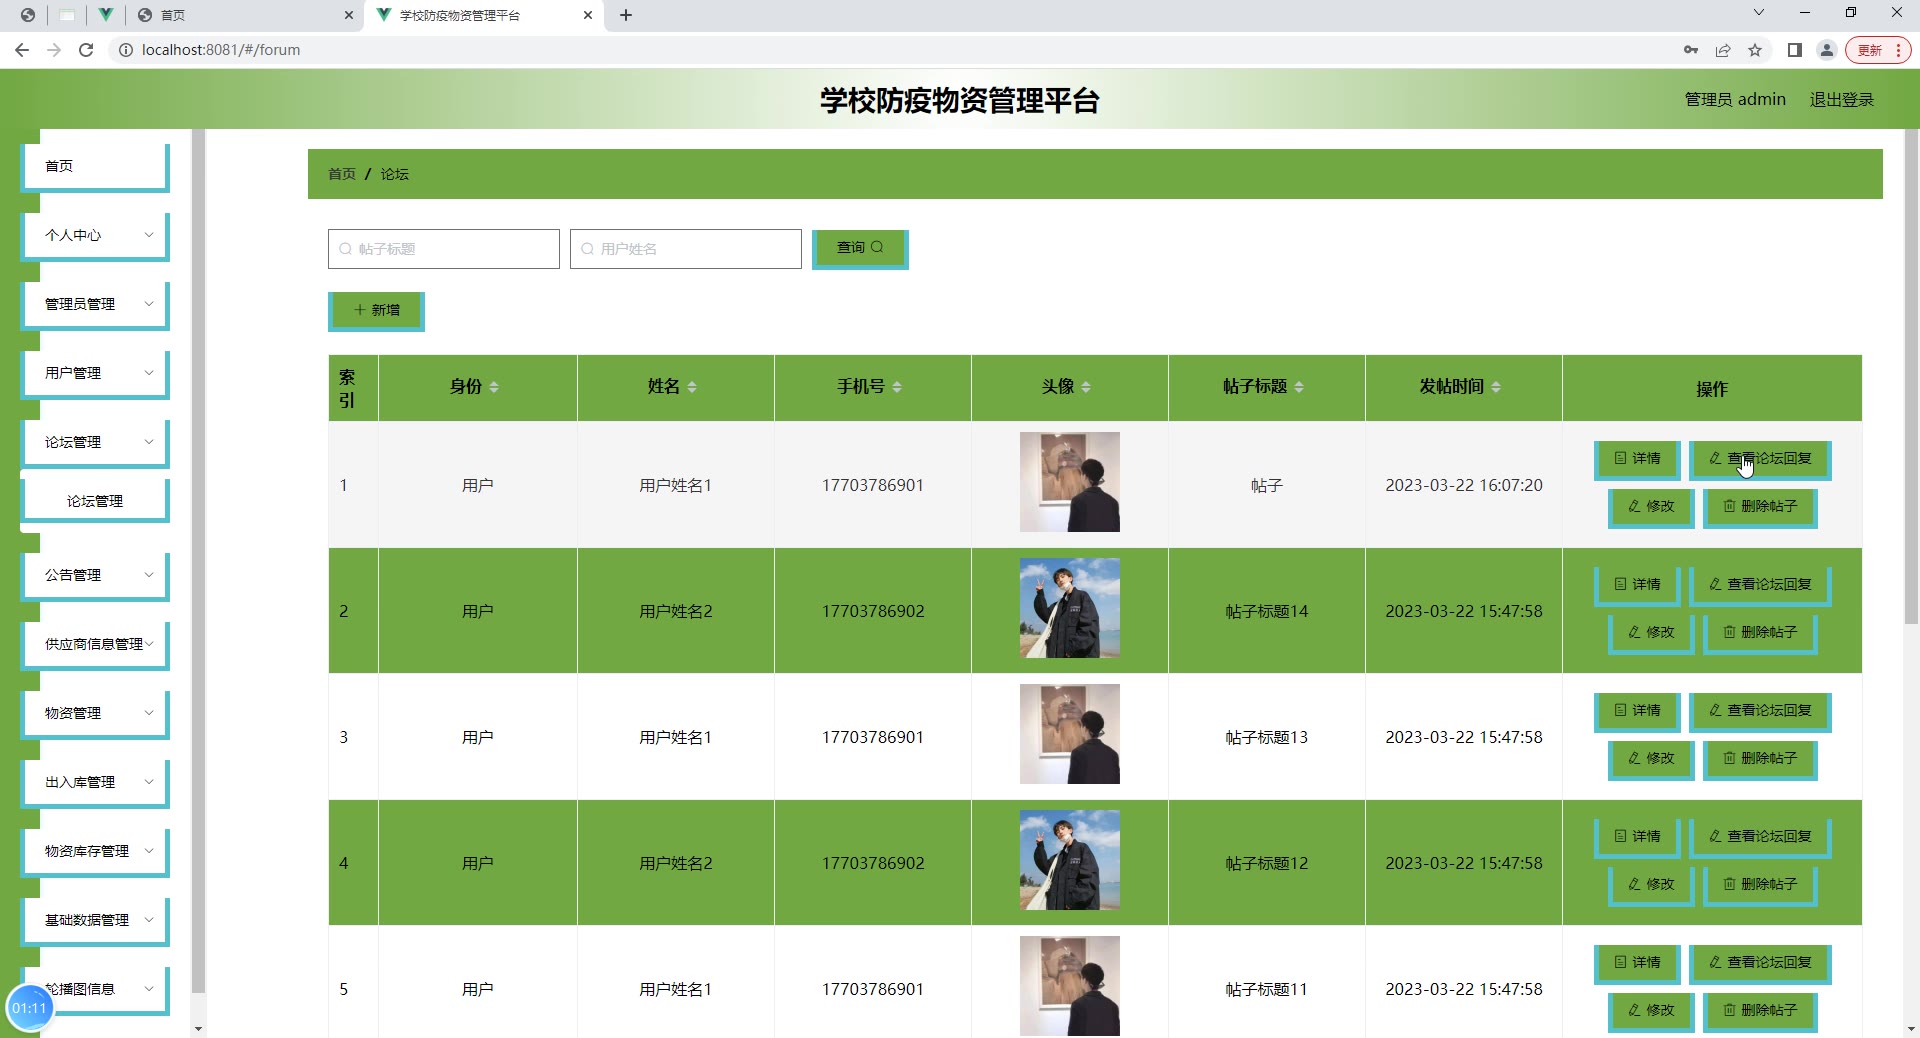View 查看论坛回复 for 帖子标题14 row

click(x=1760, y=585)
